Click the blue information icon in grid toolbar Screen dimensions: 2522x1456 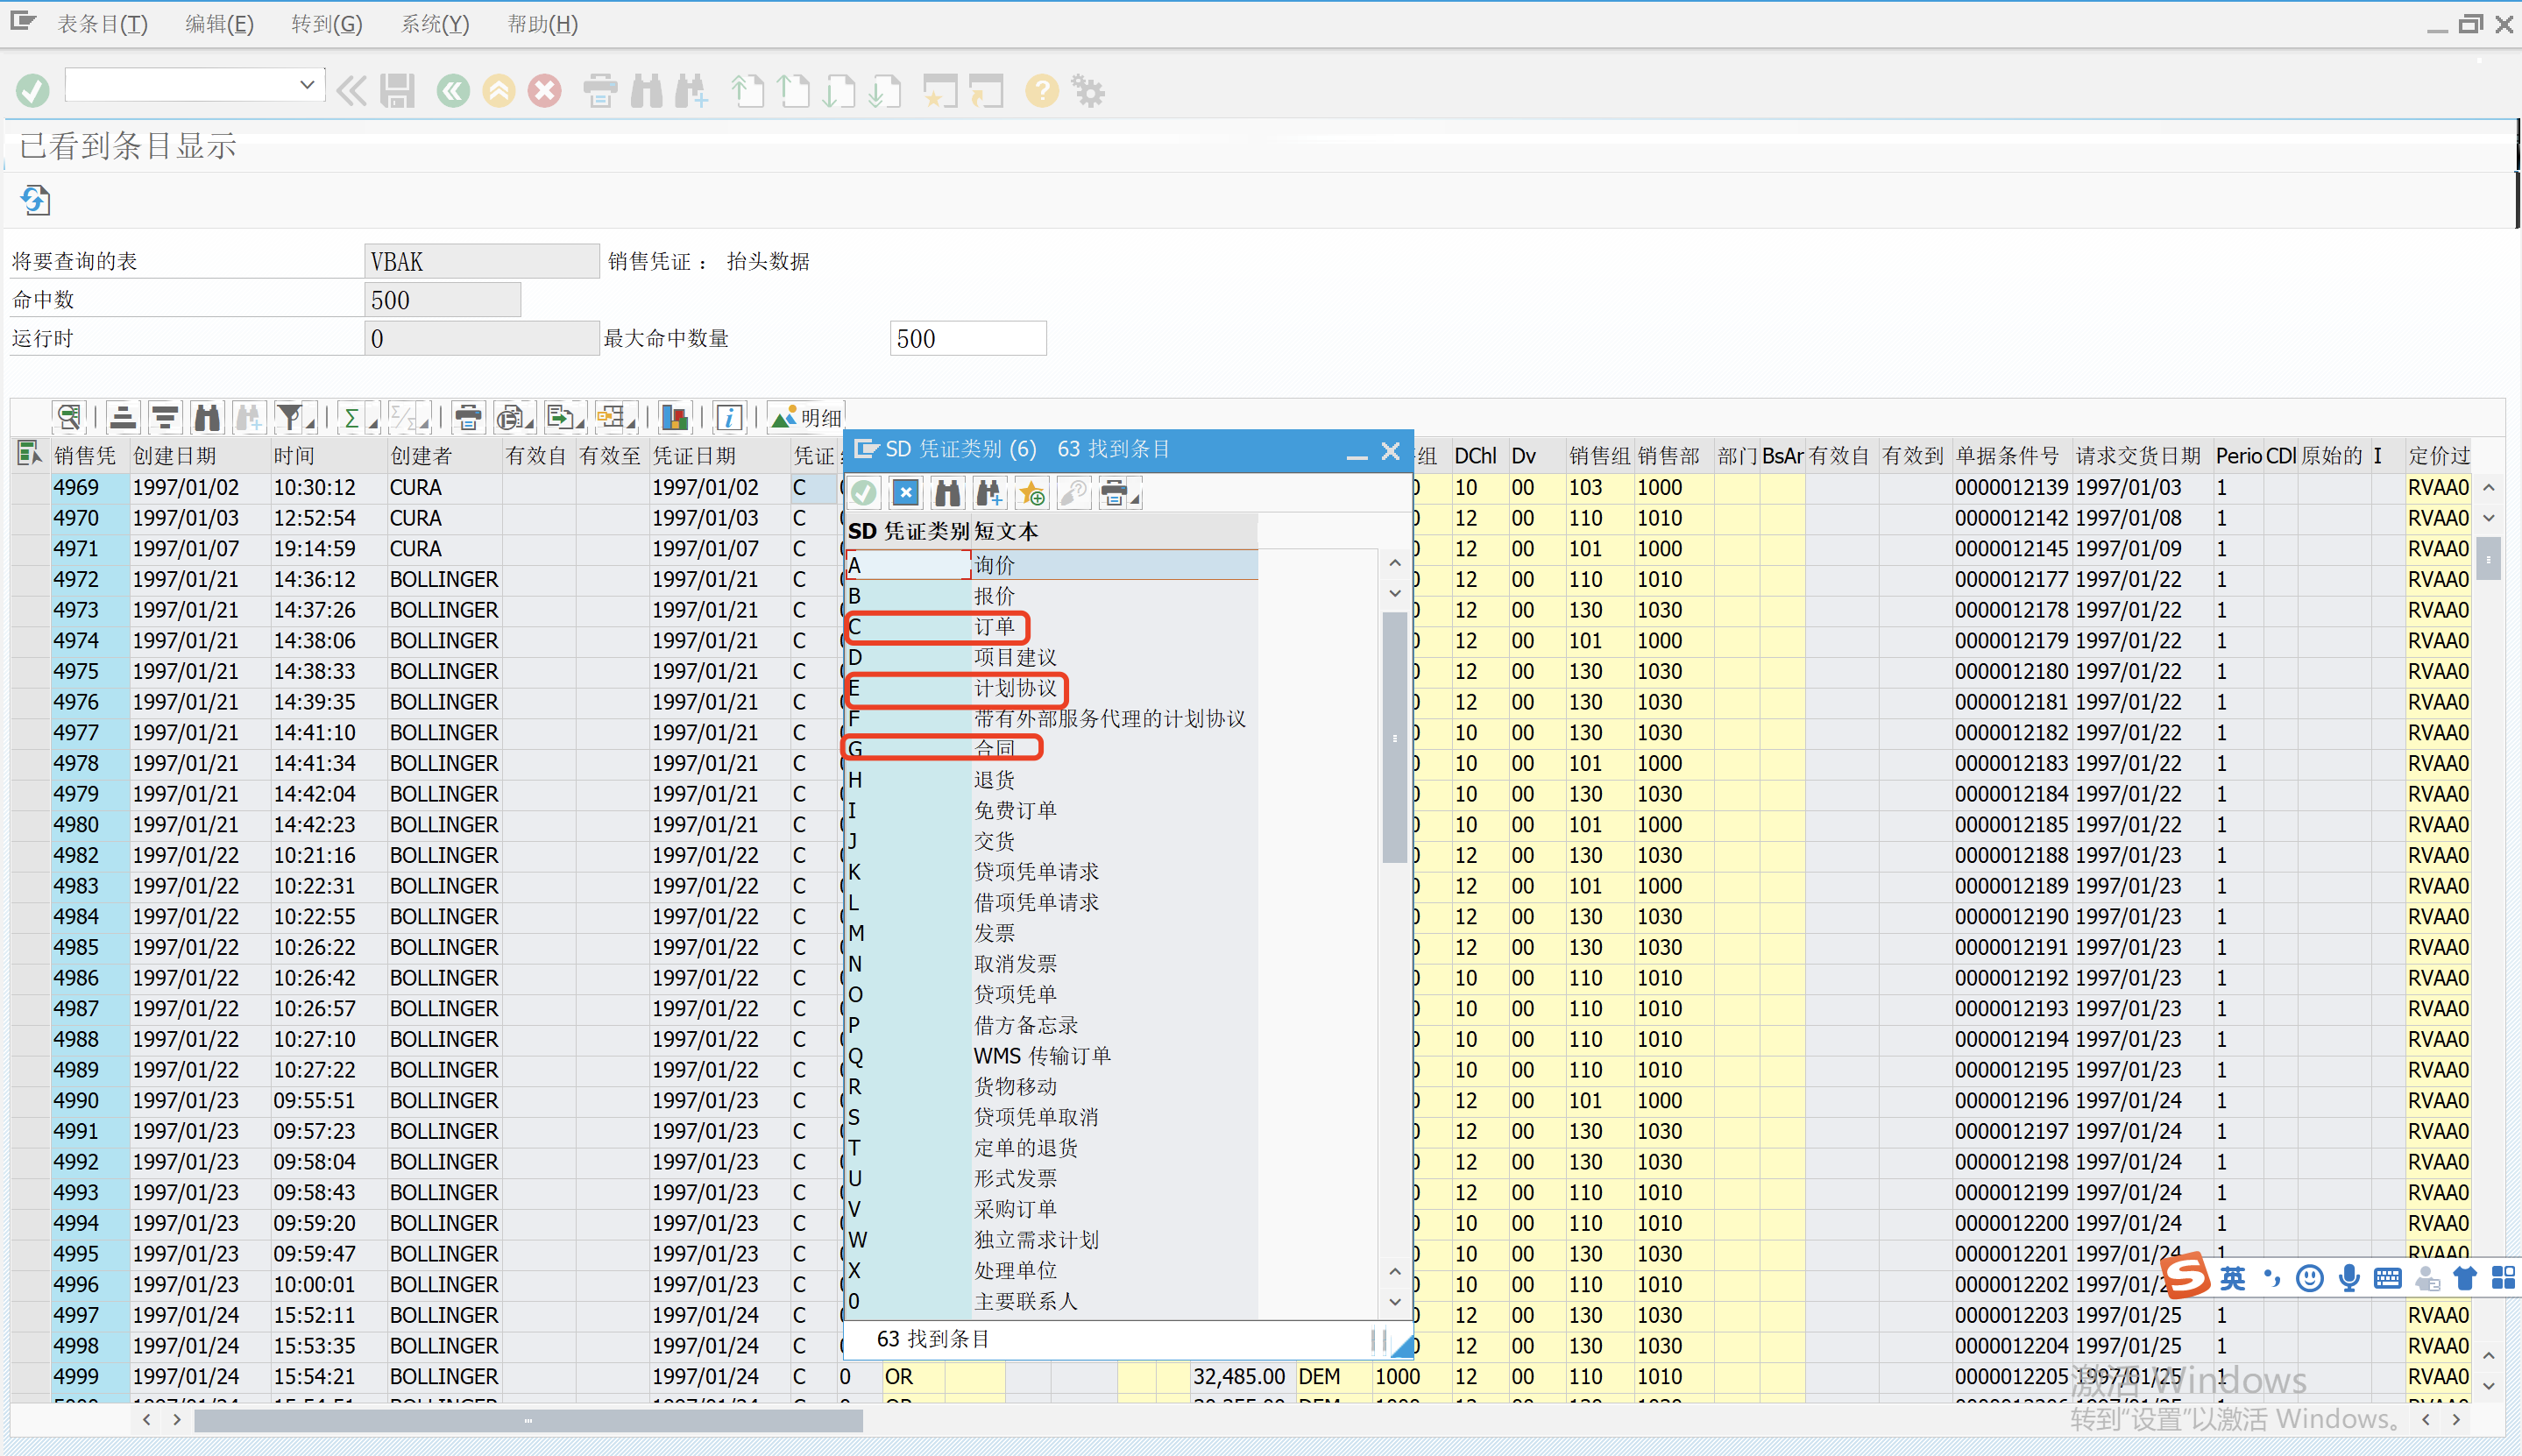point(729,417)
